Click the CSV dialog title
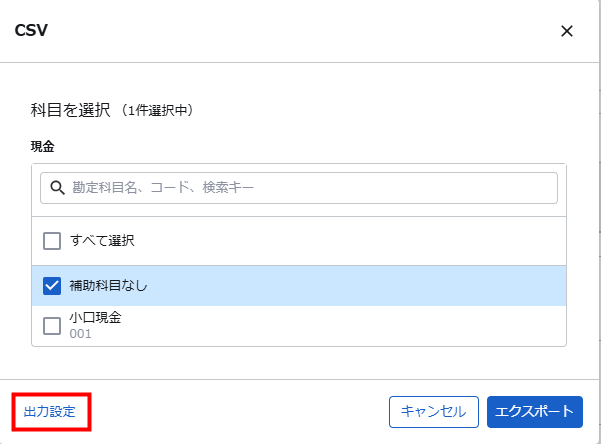This screenshot has height=444, width=601. [x=31, y=30]
